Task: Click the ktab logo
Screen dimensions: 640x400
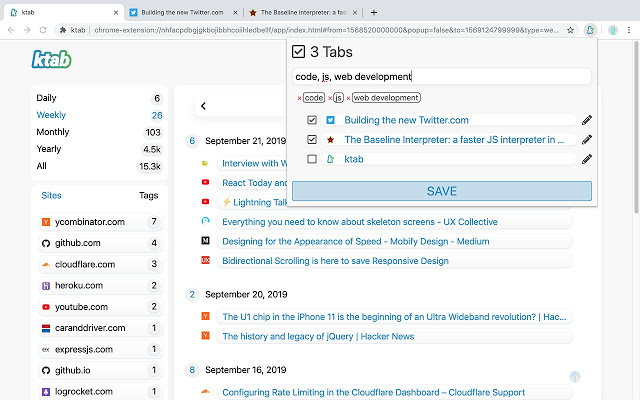Action: [51, 59]
